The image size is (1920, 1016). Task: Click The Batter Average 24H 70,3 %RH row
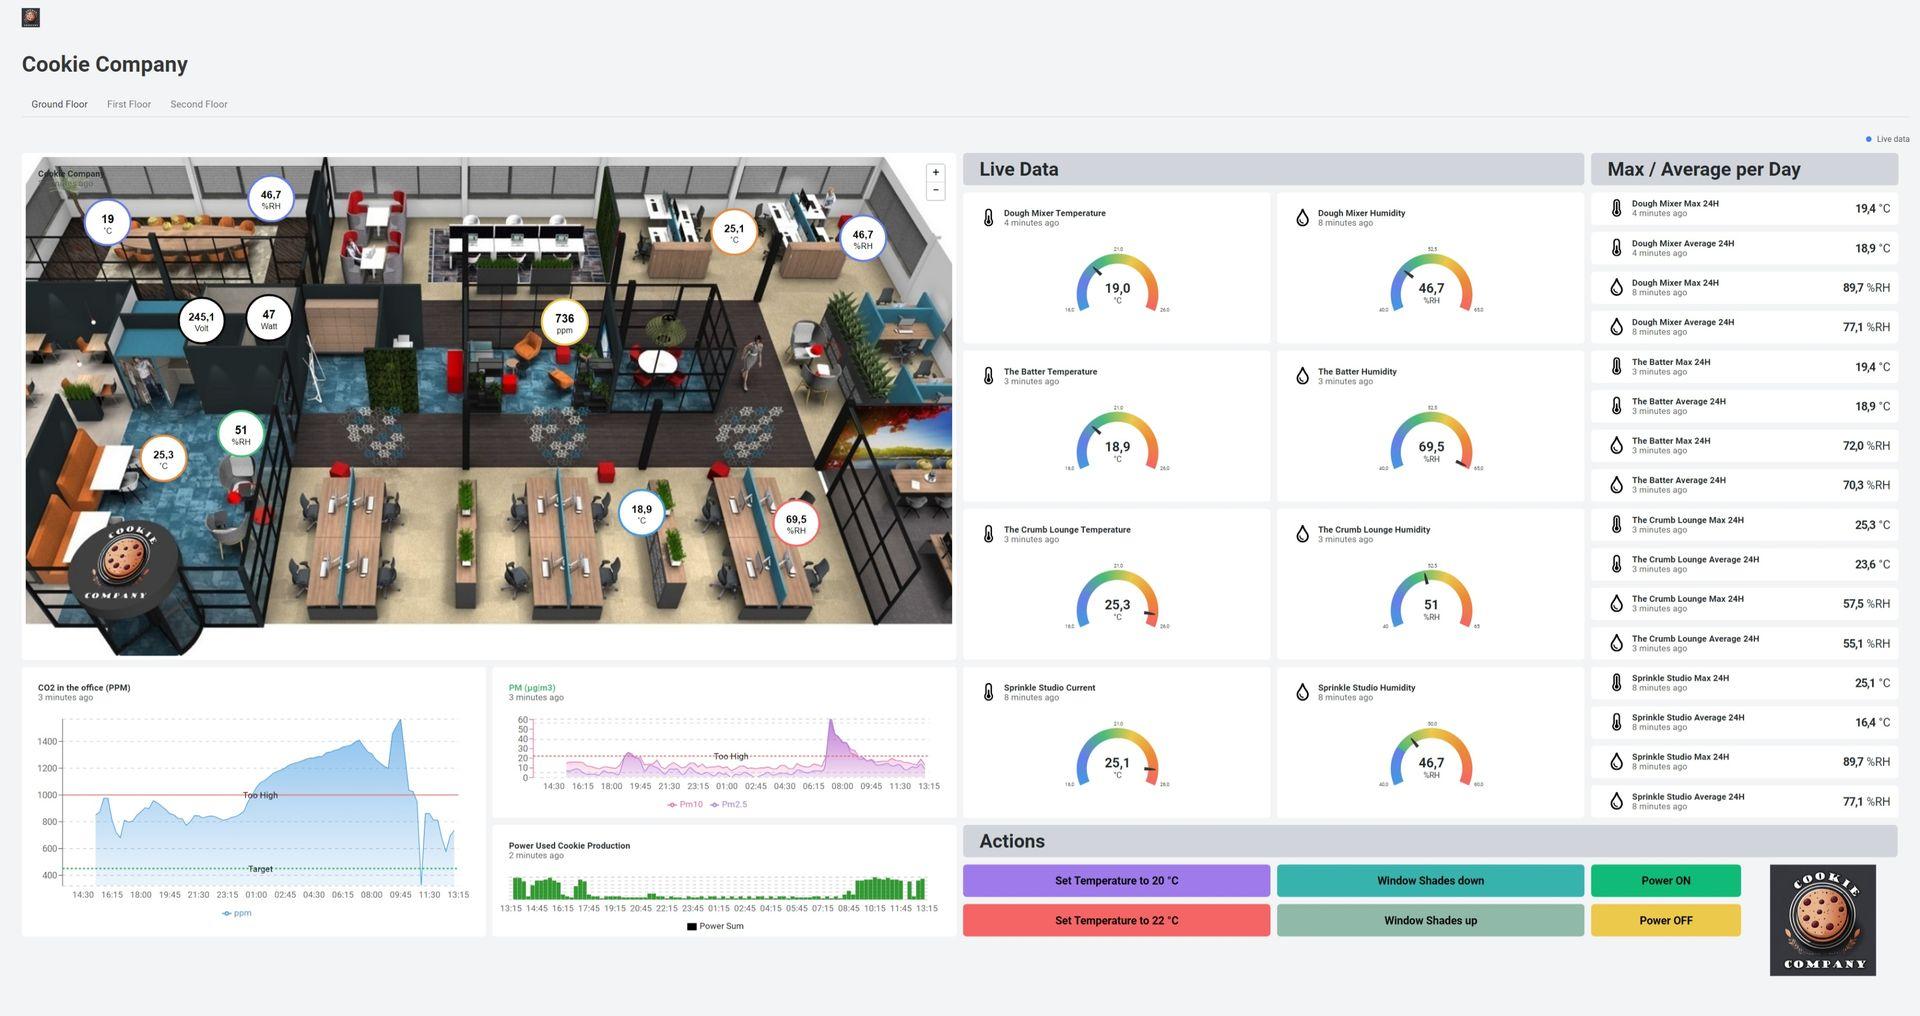click(x=1744, y=485)
